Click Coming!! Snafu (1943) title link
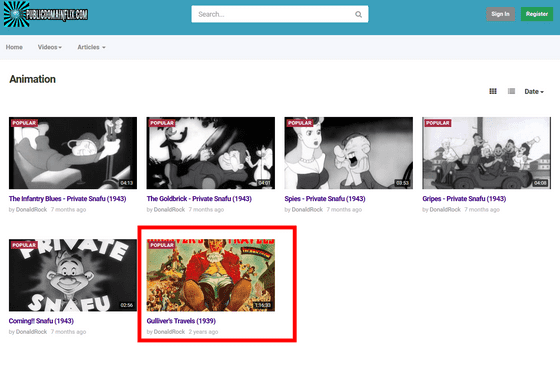Viewport: 560px width, 374px height. pos(41,321)
